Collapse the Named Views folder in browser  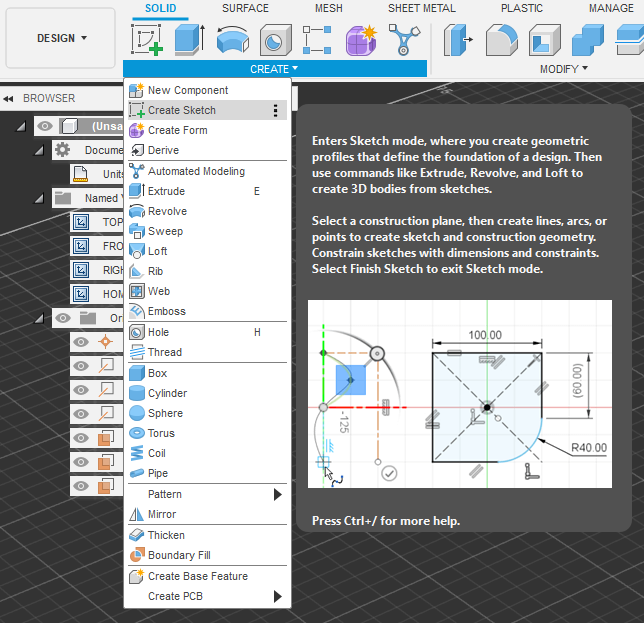click(x=40, y=198)
